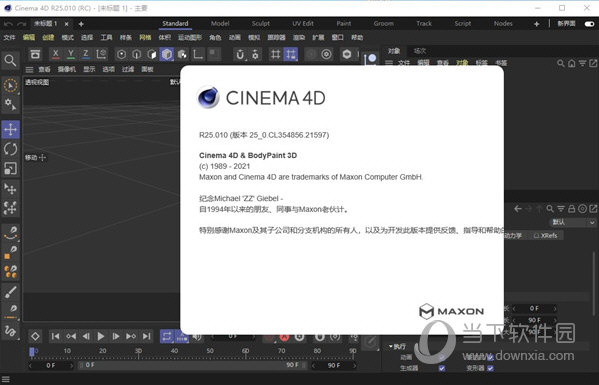Open snap settings gear icon
This screenshot has height=385, width=599.
(x=255, y=55)
